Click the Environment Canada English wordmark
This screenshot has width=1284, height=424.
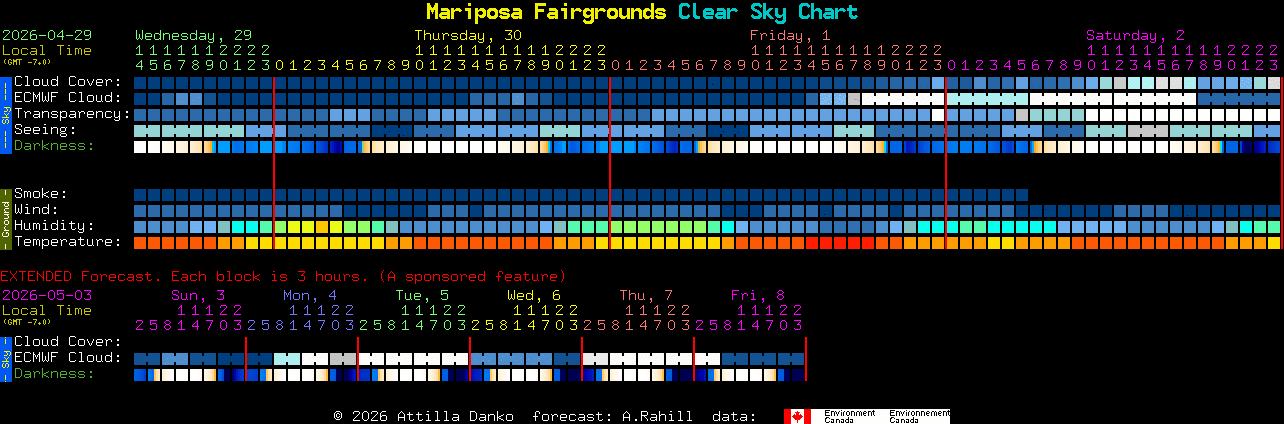point(849,416)
